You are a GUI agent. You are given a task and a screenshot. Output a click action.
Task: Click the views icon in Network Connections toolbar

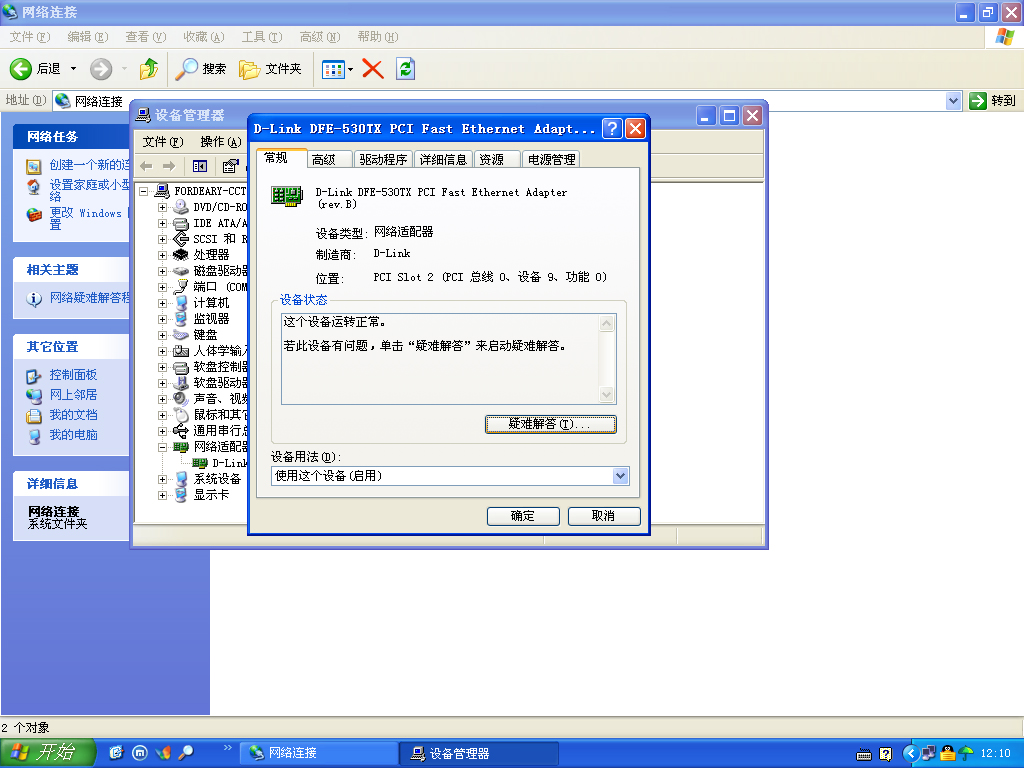[x=334, y=69]
